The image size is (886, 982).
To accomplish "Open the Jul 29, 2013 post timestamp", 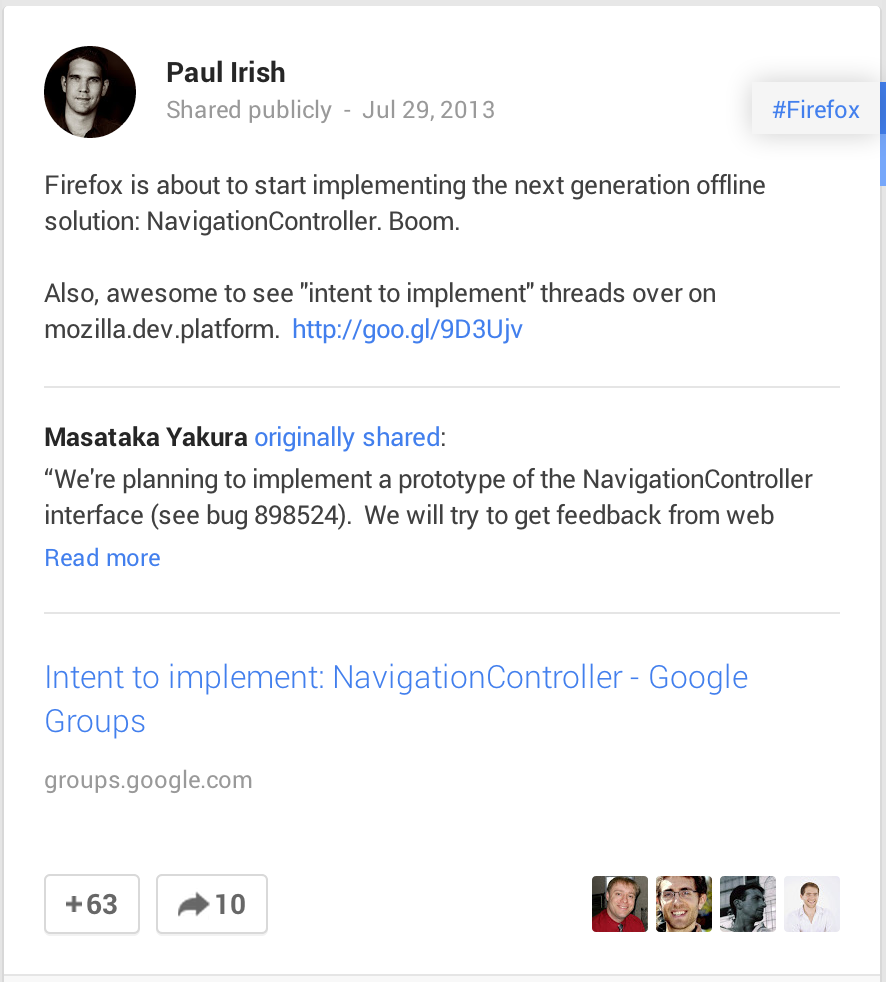I will [428, 110].
